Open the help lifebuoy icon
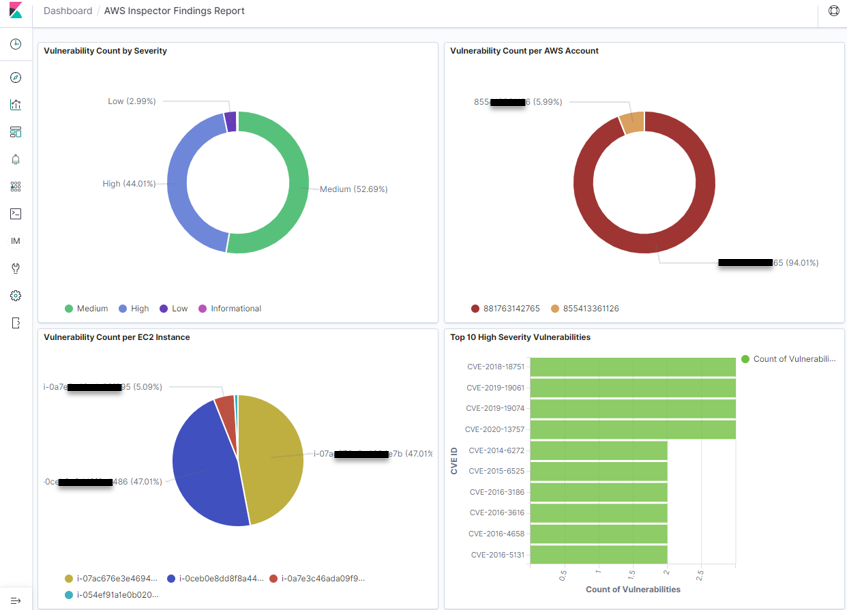 (834, 10)
